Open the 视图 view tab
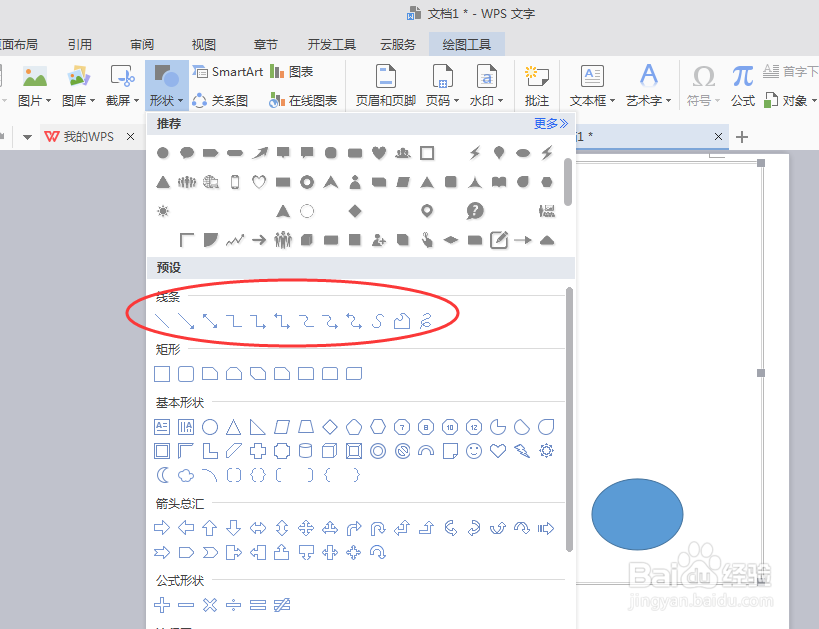Screen dimensions: 819x629 pos(204,44)
